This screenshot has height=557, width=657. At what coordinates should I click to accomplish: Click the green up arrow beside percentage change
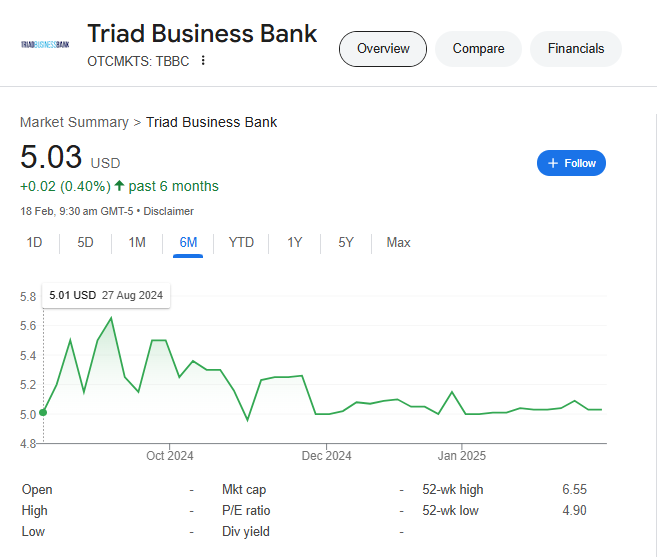[119, 186]
